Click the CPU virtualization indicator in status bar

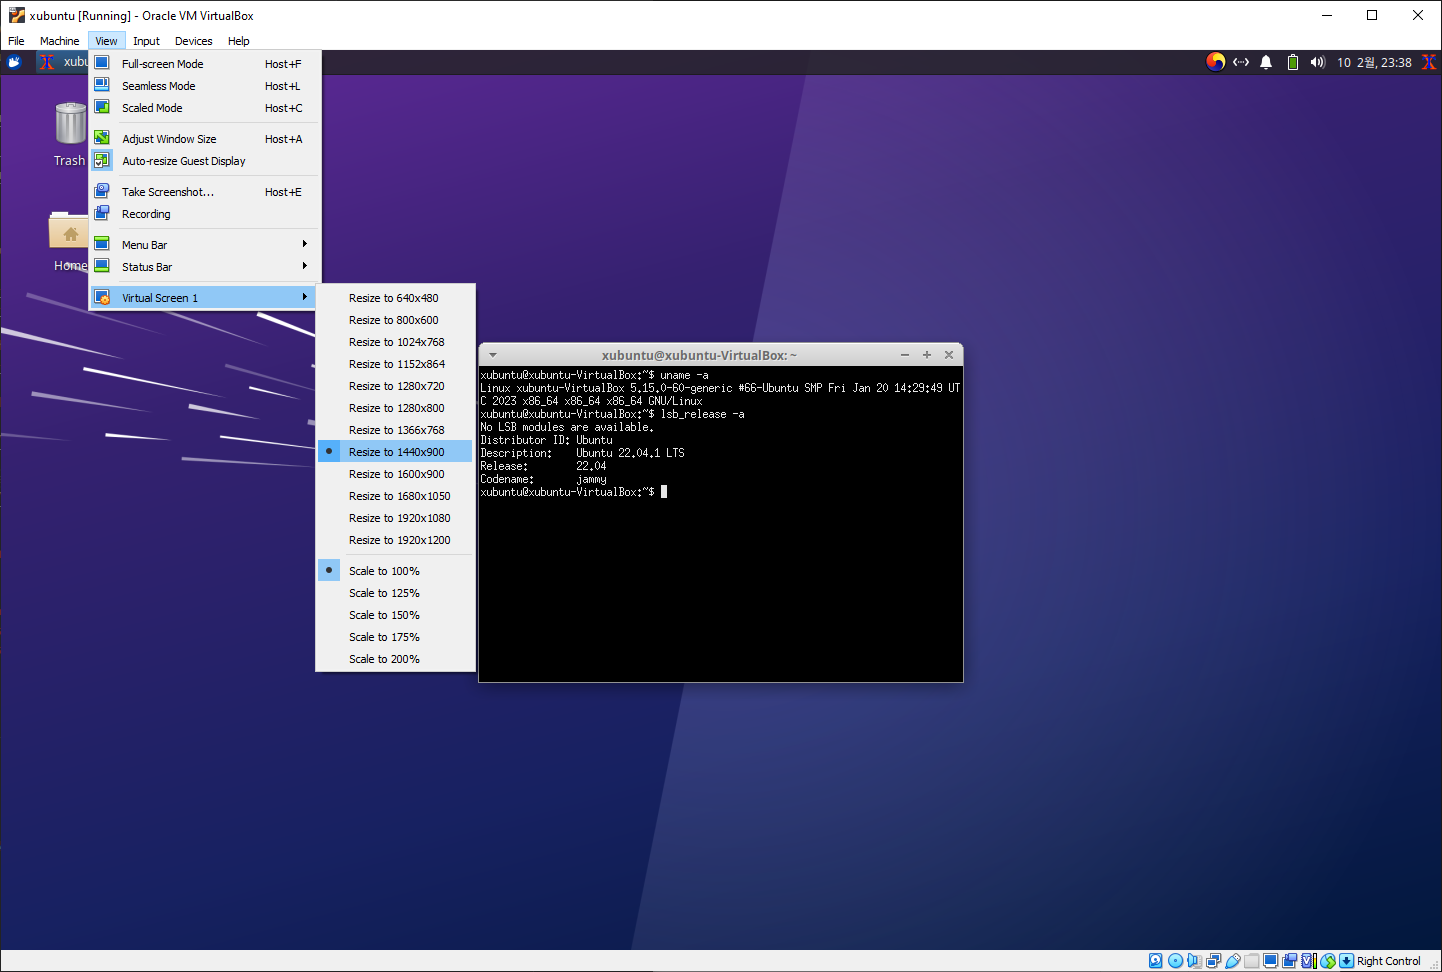(x=1309, y=961)
